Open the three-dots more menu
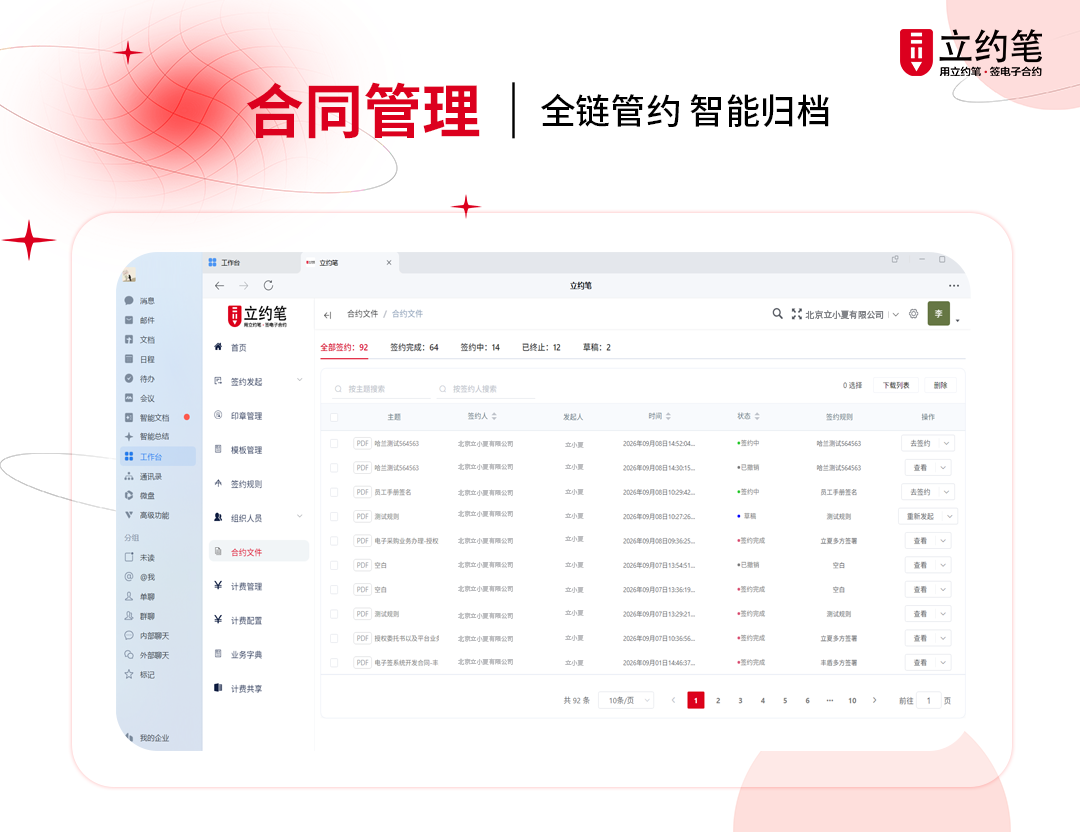The width and height of the screenshot is (1080, 832). [953, 285]
